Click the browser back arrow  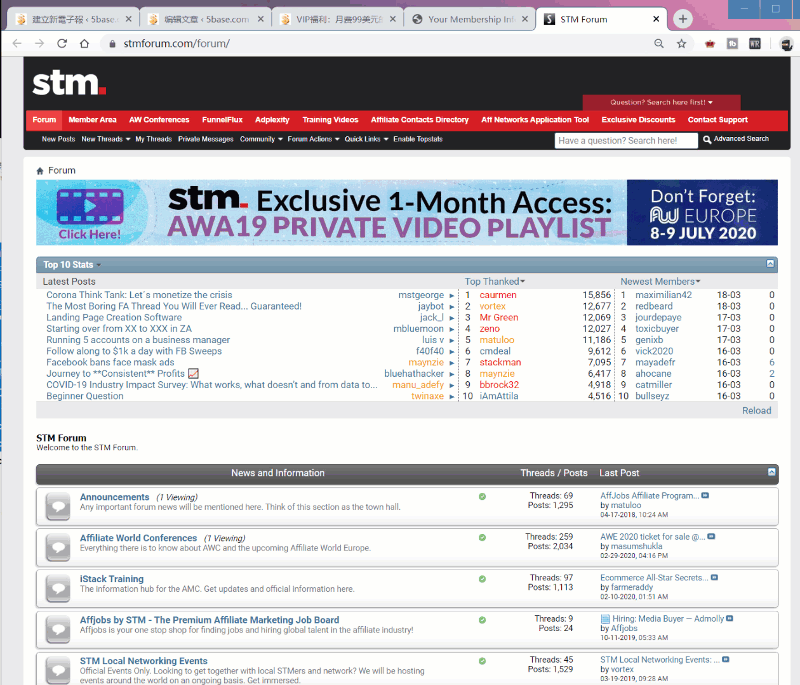[17, 43]
